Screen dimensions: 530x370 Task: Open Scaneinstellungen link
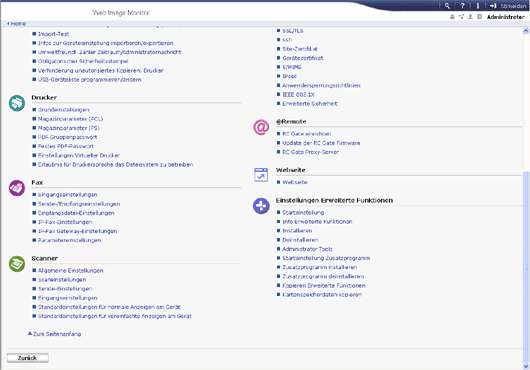pyautogui.click(x=62, y=280)
